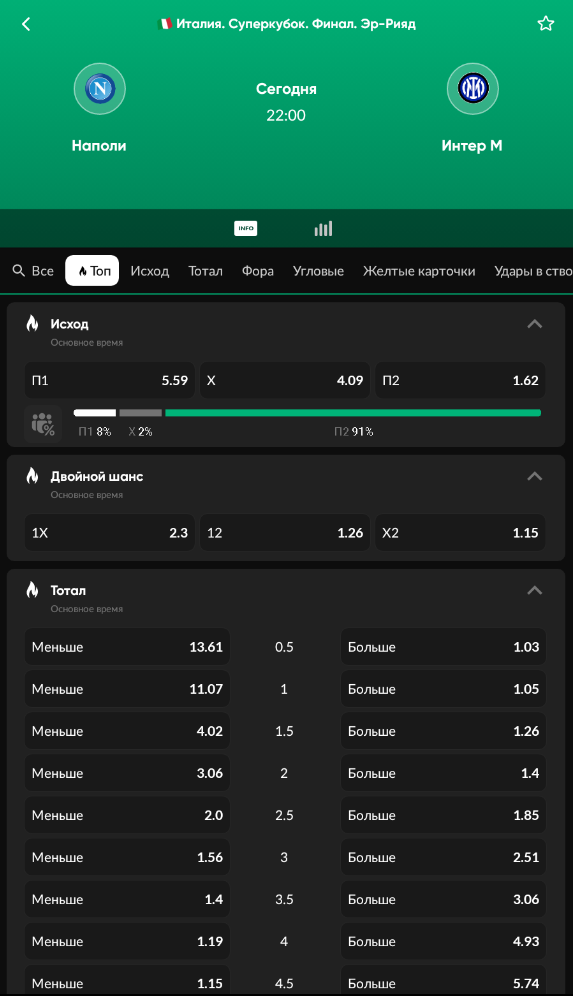573x996 pixels.
Task: Open the match statistics bar-chart icon
Action: (323, 228)
